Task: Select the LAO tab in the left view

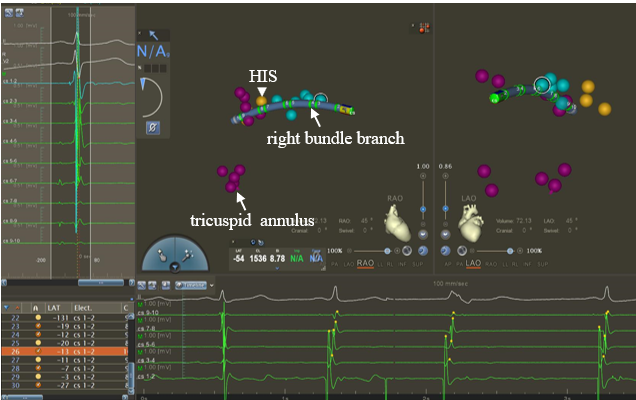Action: tap(349, 264)
